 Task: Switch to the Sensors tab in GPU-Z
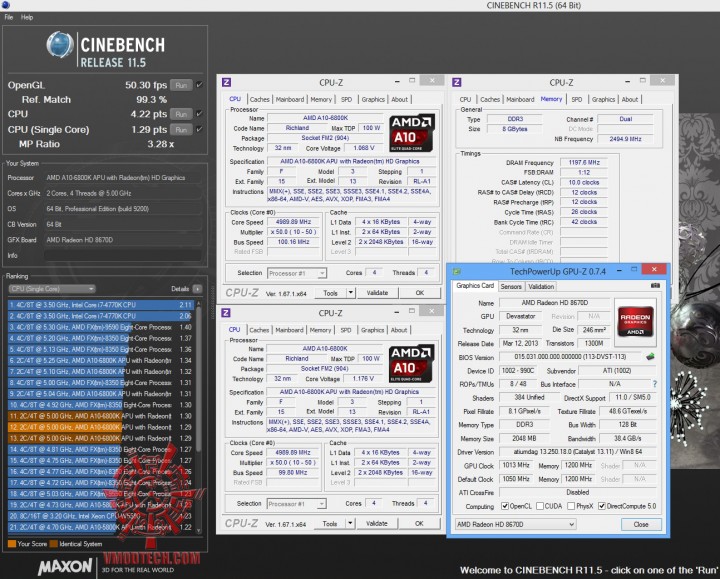(x=511, y=287)
